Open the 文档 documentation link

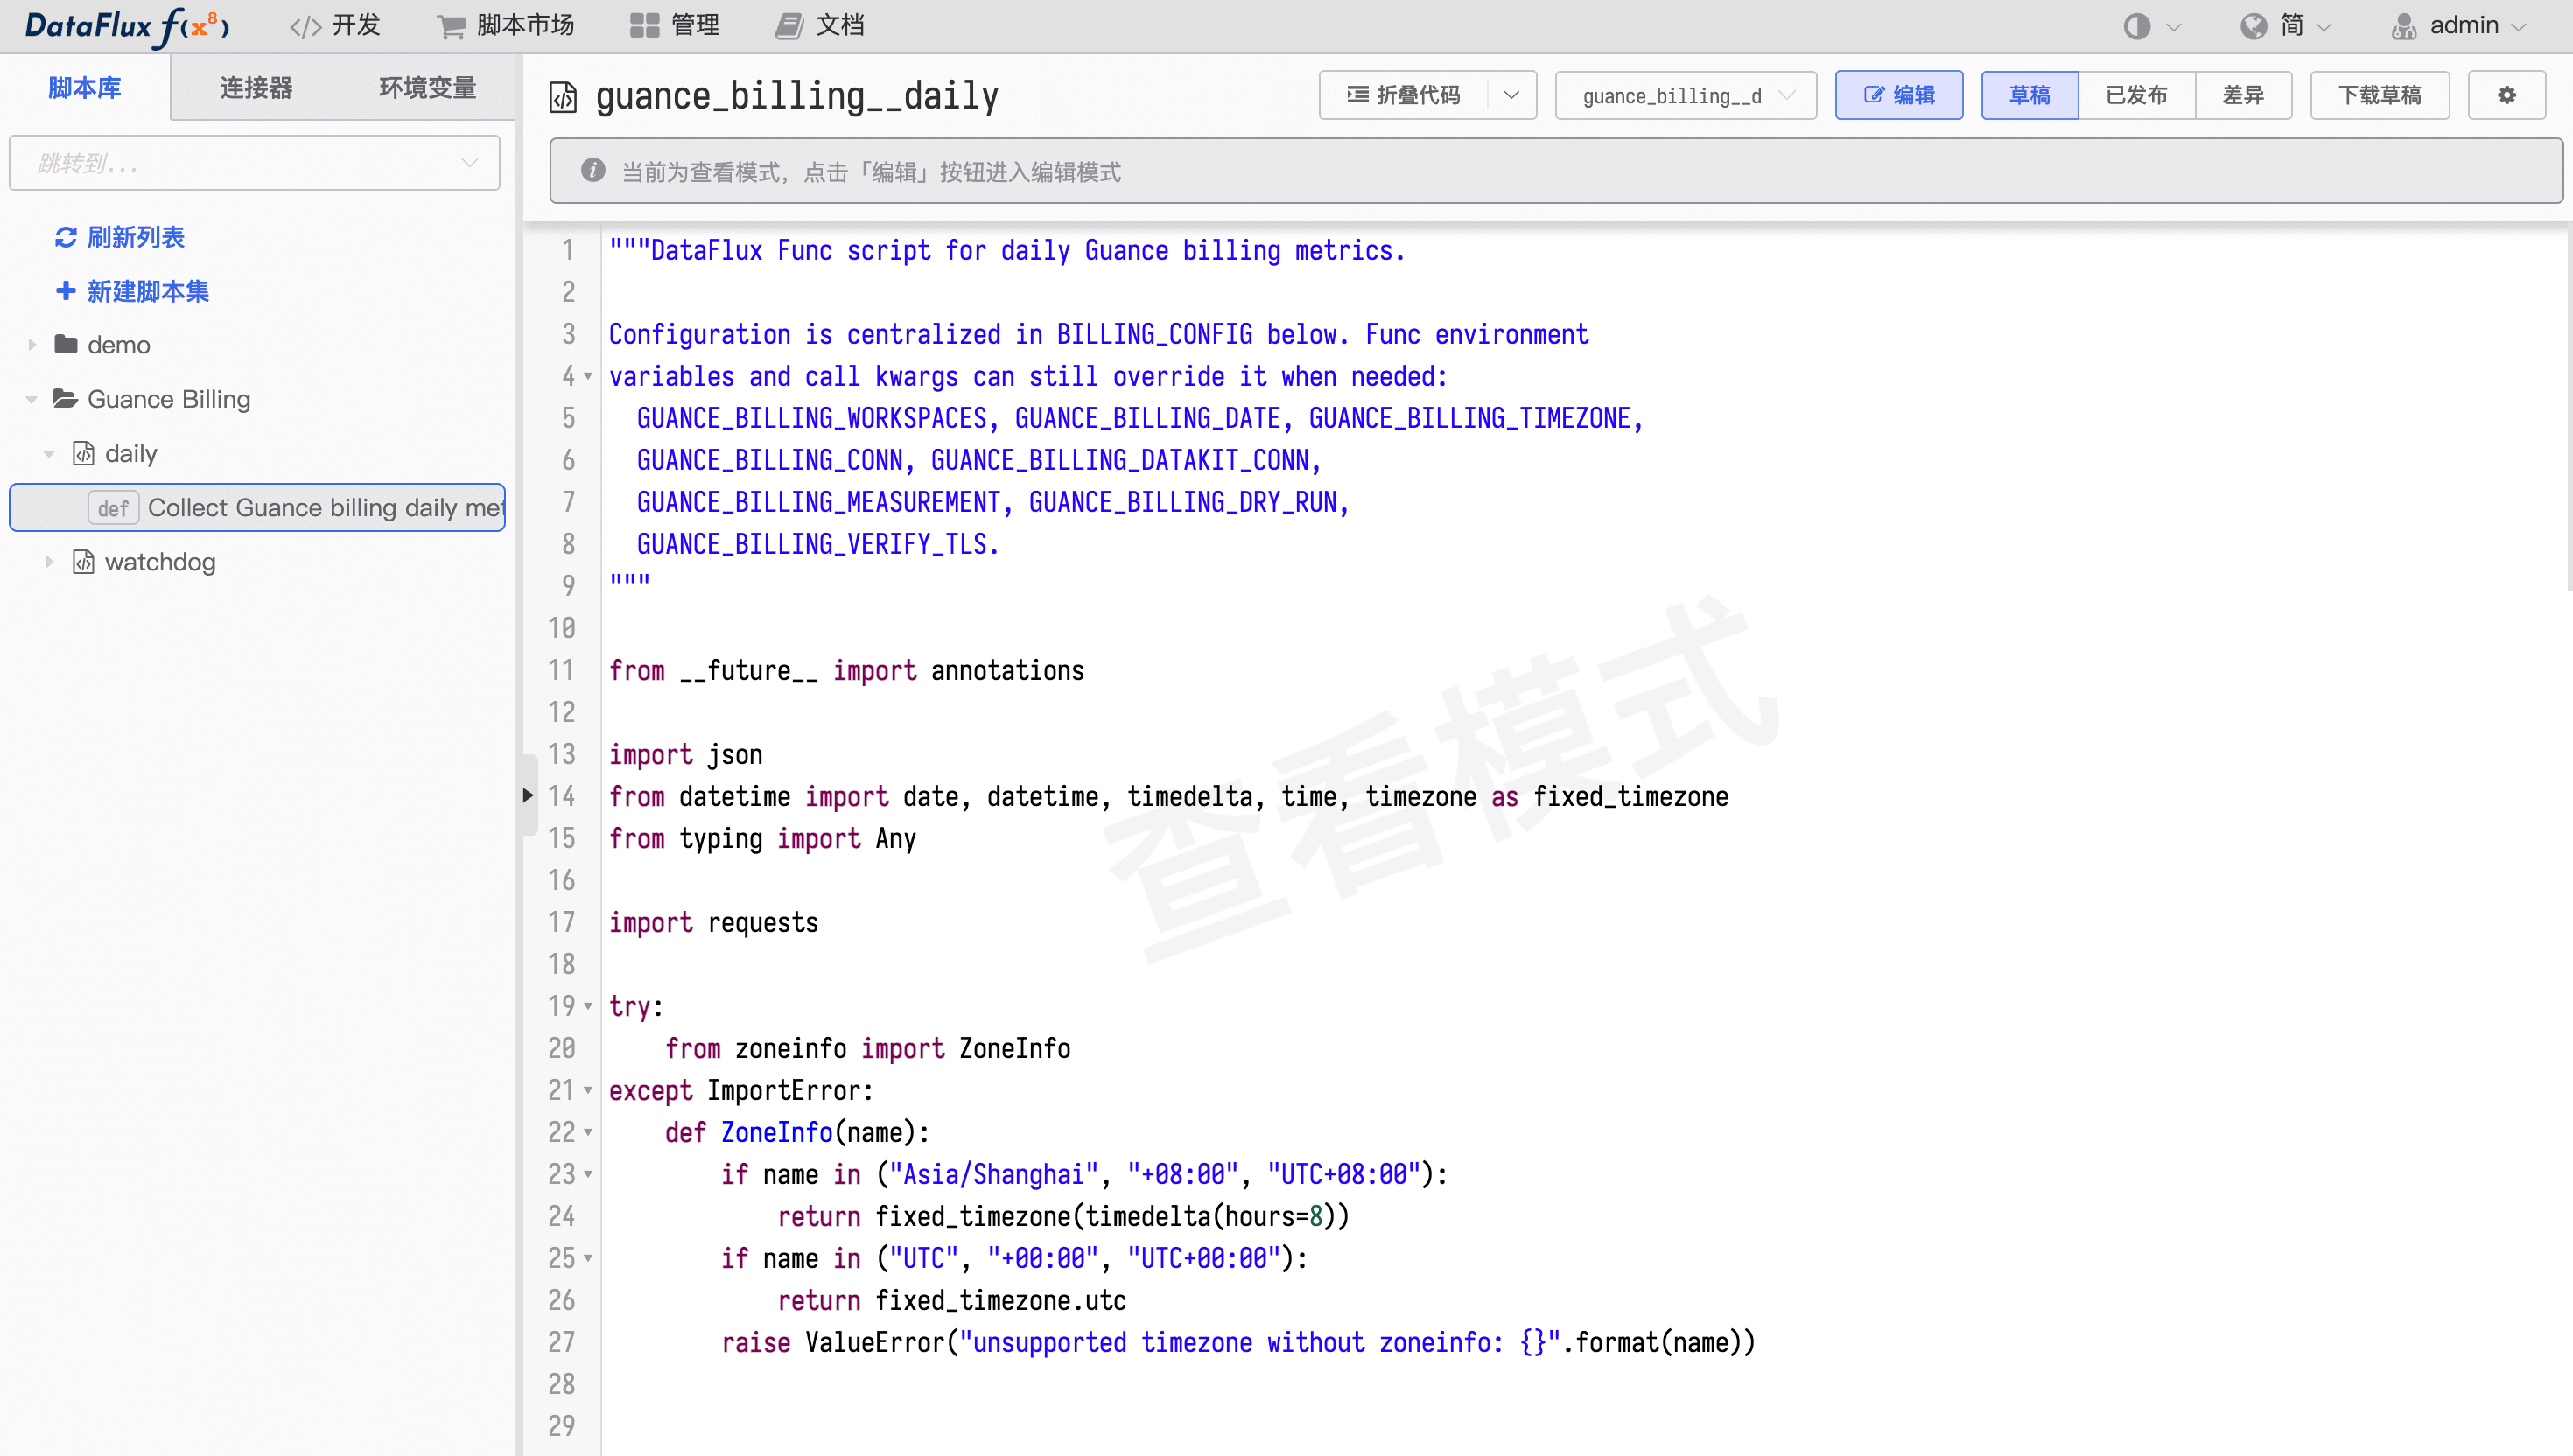(x=820, y=26)
